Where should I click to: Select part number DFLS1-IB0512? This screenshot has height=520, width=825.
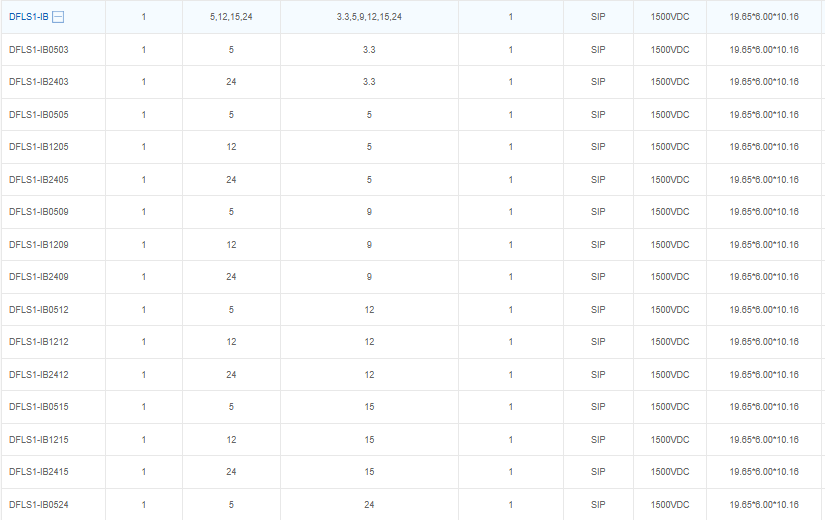[38, 309]
